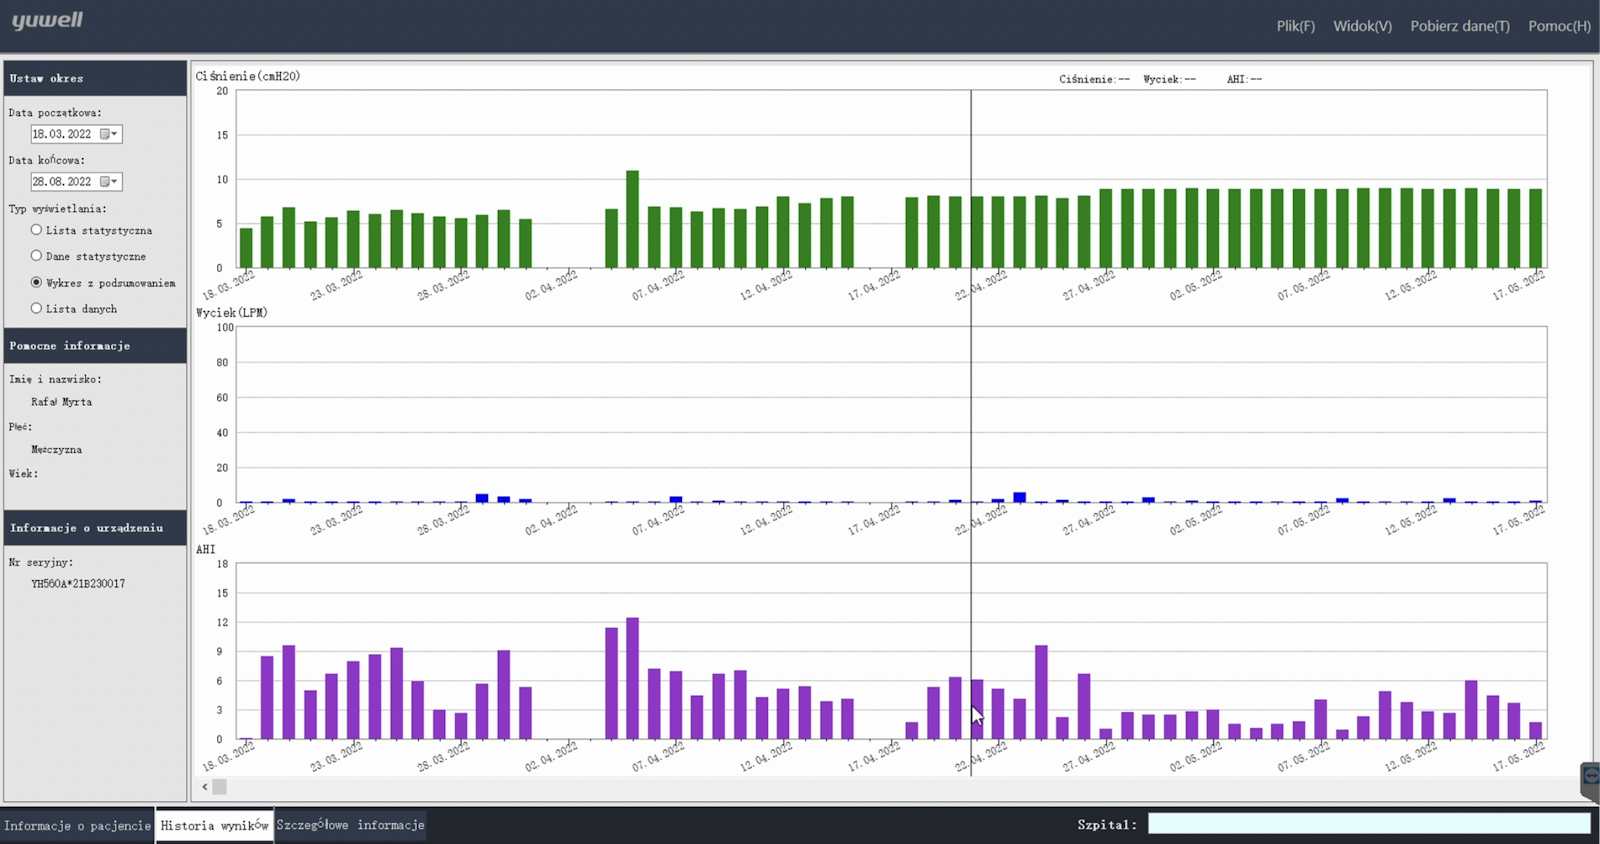Viewport: 1600px width, 844px height.
Task: Click the tallest green pressure bar
Action: (x=632, y=220)
